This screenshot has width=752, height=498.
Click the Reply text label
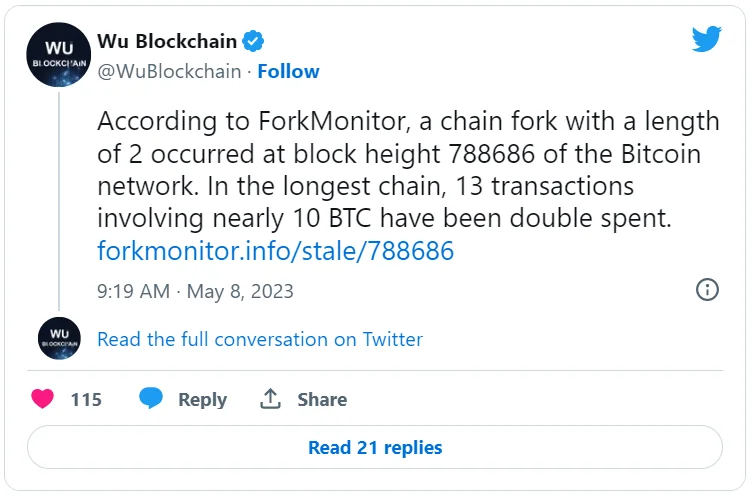click(202, 399)
